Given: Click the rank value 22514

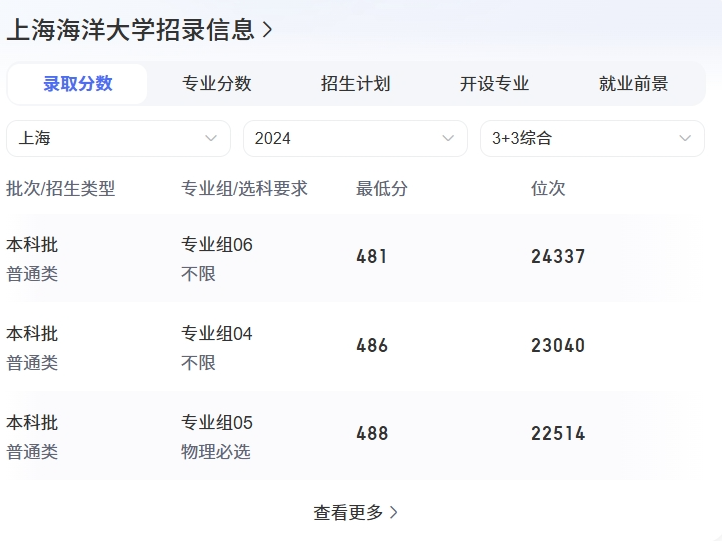Looking at the screenshot, I should (x=558, y=434).
